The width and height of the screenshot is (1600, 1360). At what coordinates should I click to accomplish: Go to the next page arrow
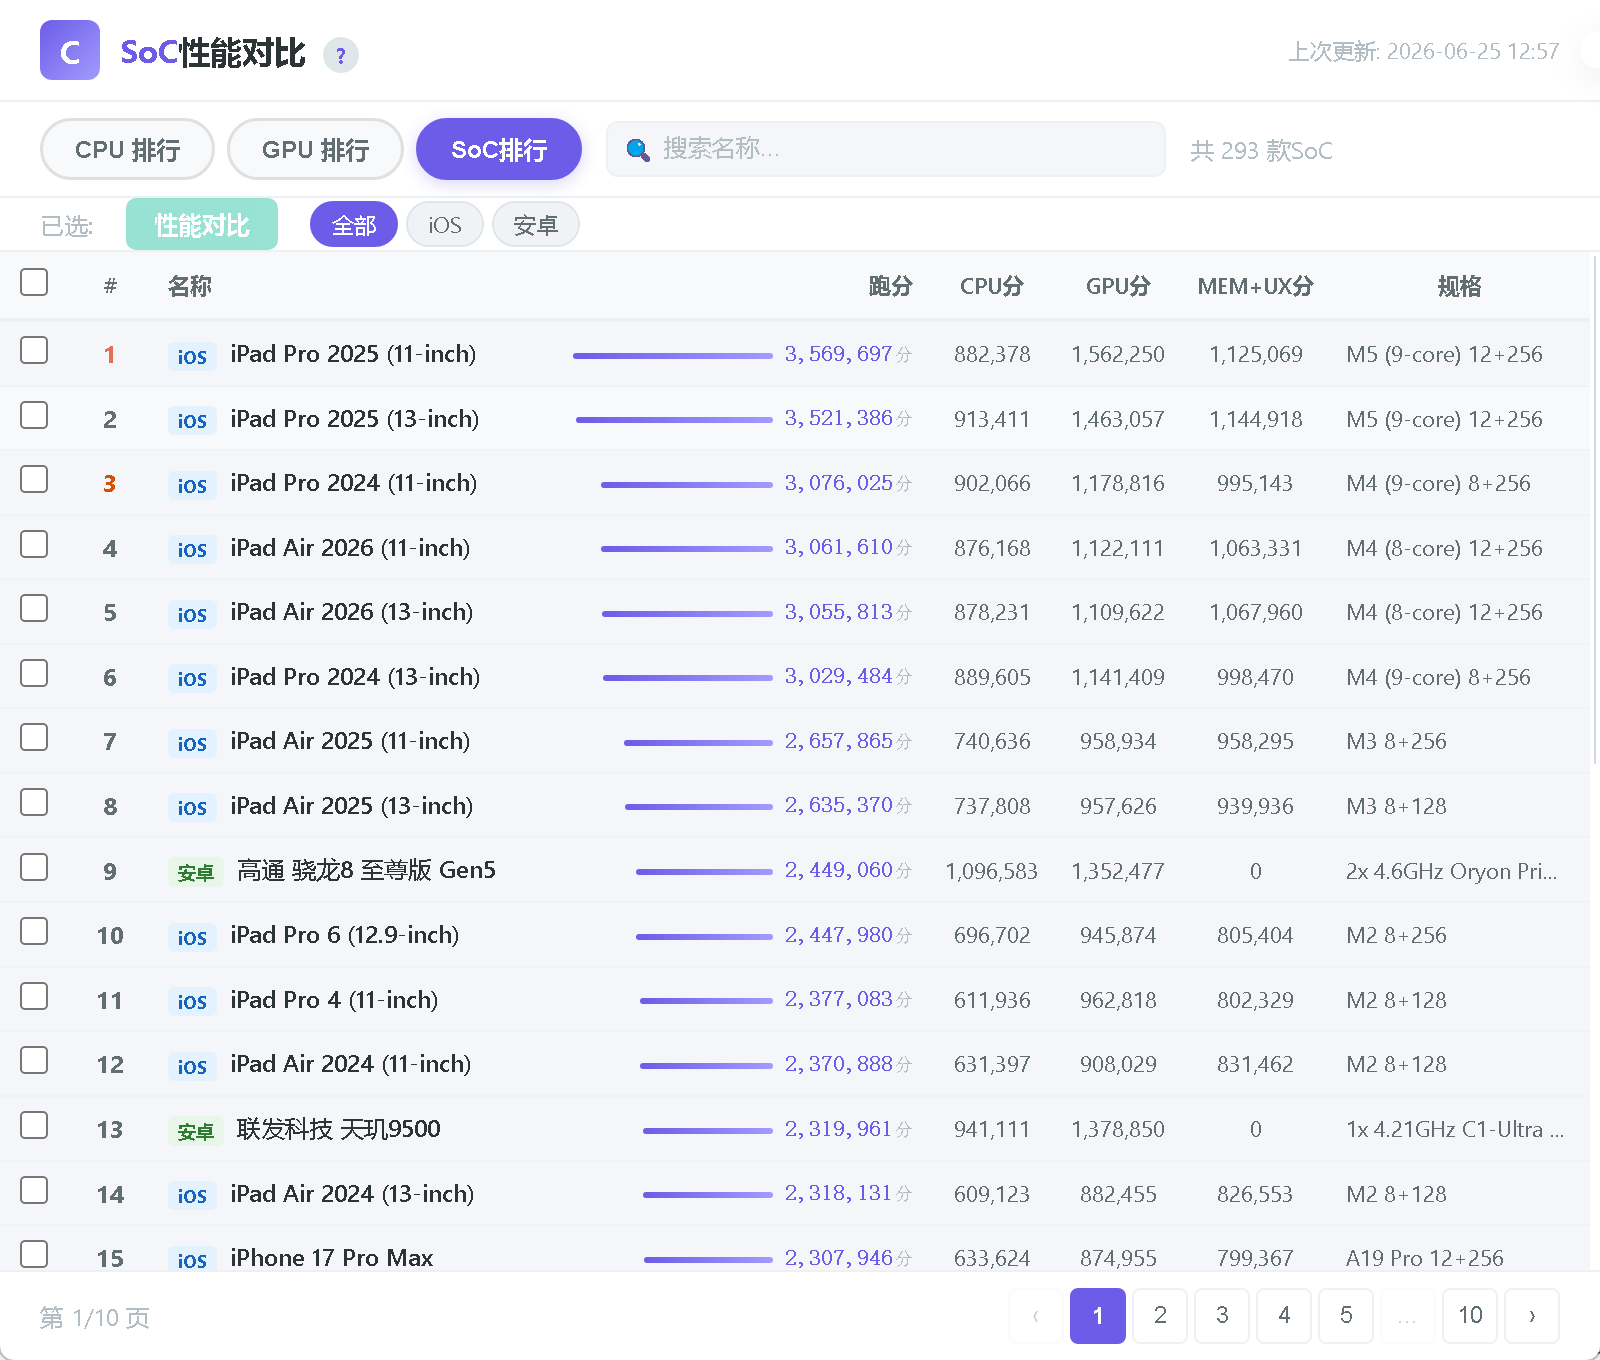pos(1532,1315)
